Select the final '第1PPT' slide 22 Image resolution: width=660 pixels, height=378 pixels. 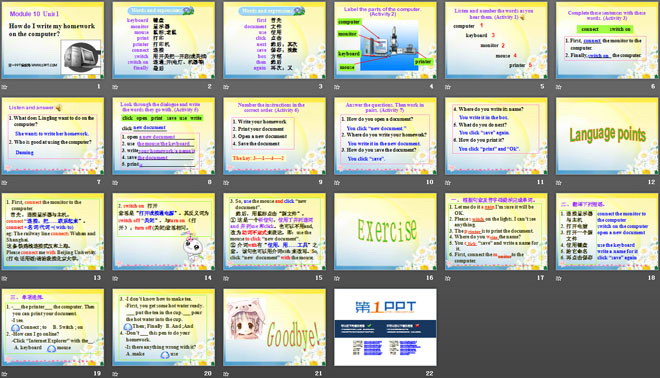385,327
